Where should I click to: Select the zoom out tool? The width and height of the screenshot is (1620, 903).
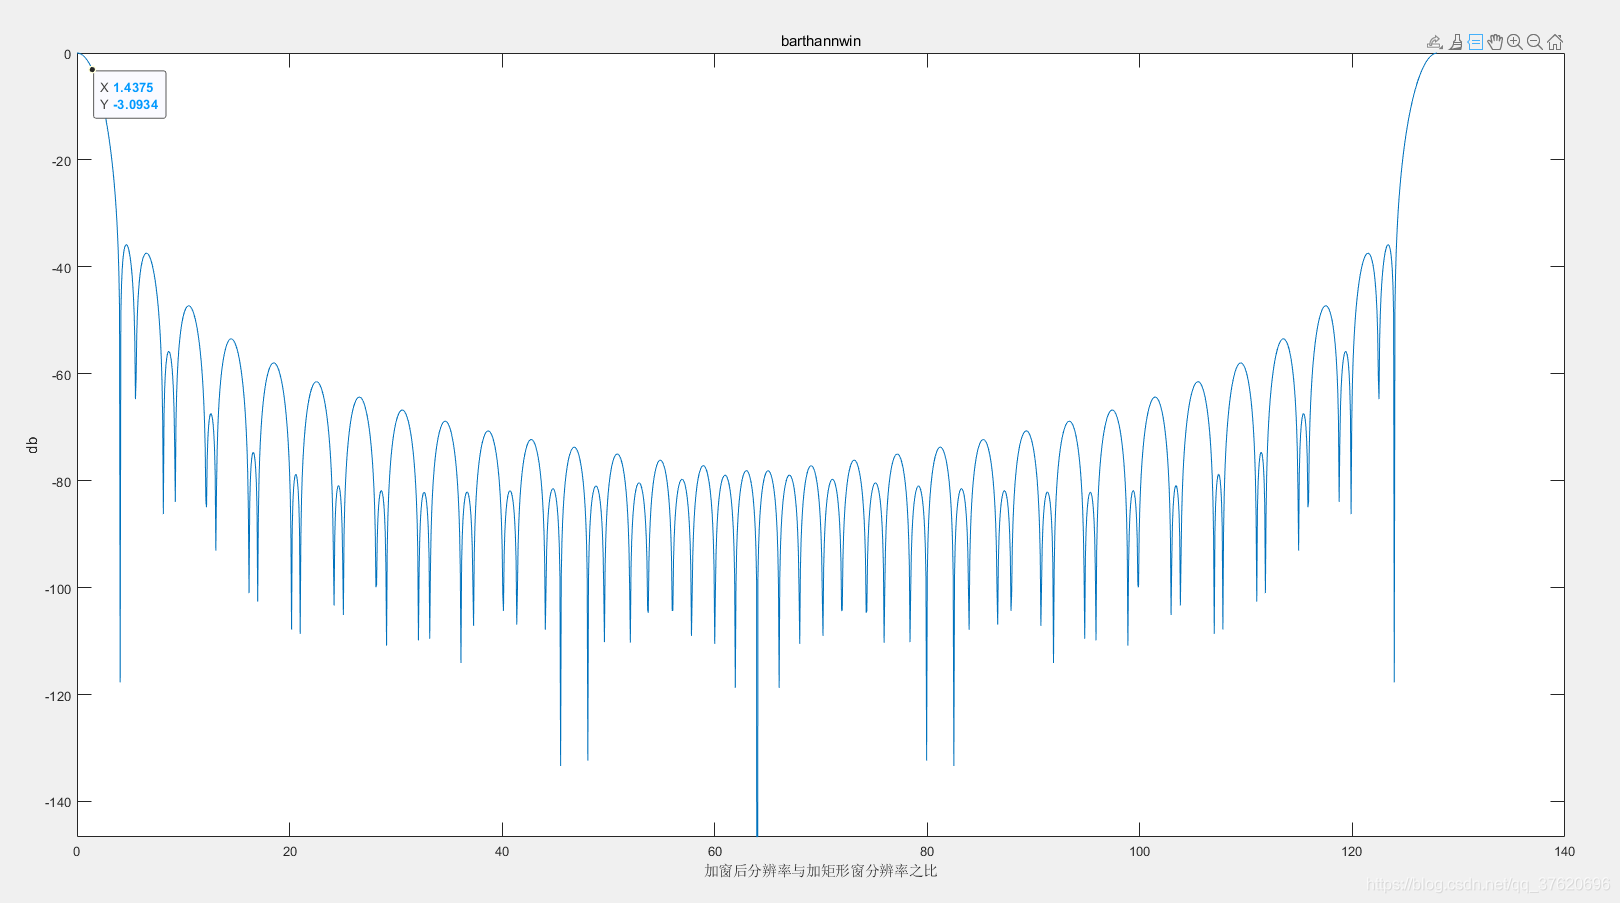click(1535, 42)
